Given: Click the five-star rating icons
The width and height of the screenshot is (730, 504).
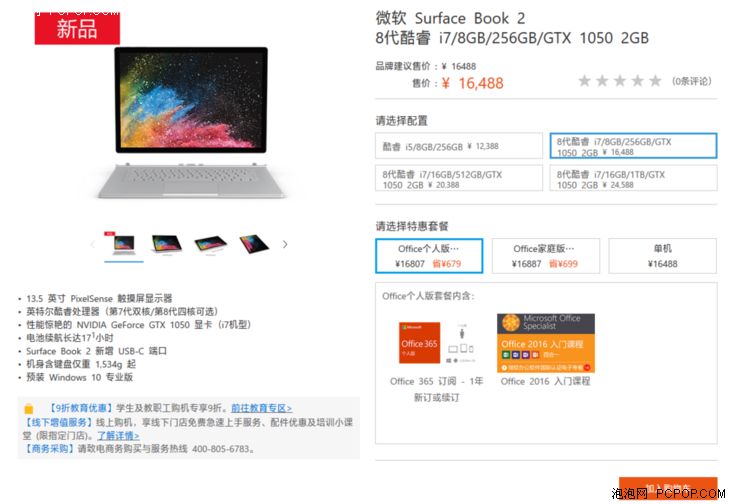Looking at the screenshot, I should [x=620, y=81].
